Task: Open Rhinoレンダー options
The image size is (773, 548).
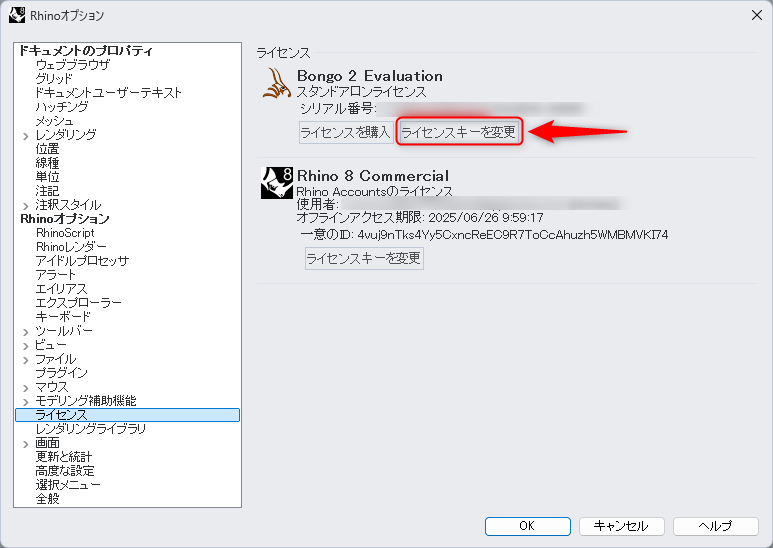Action: point(71,246)
